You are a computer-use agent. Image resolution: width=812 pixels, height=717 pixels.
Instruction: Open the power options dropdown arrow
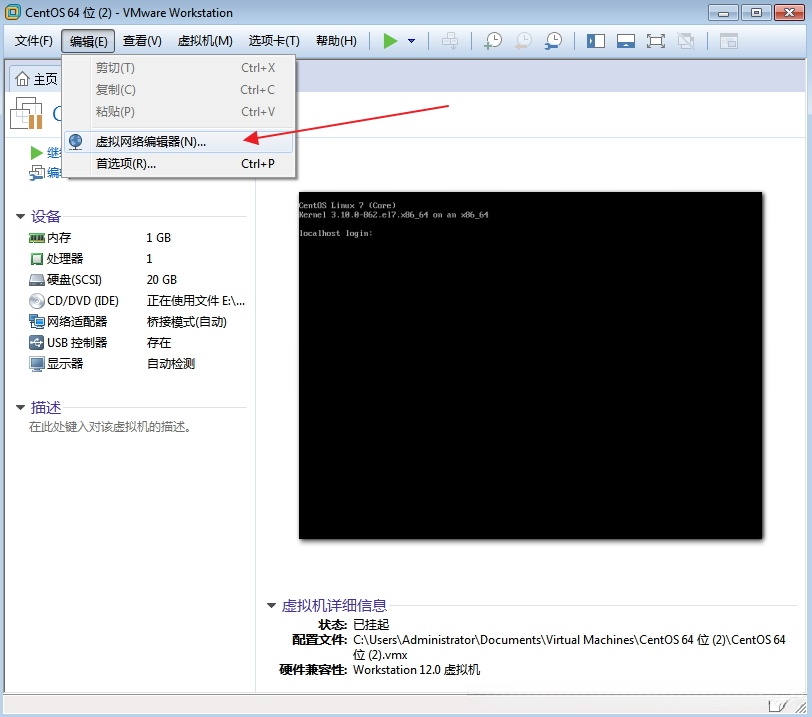click(412, 41)
